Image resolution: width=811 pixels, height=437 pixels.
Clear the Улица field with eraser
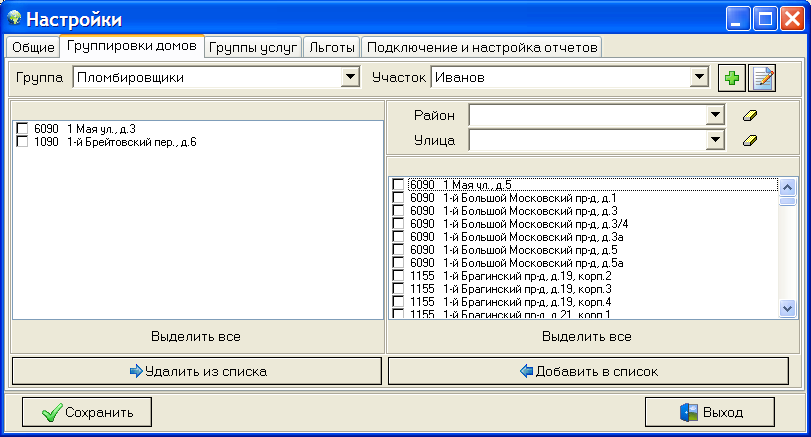click(750, 141)
